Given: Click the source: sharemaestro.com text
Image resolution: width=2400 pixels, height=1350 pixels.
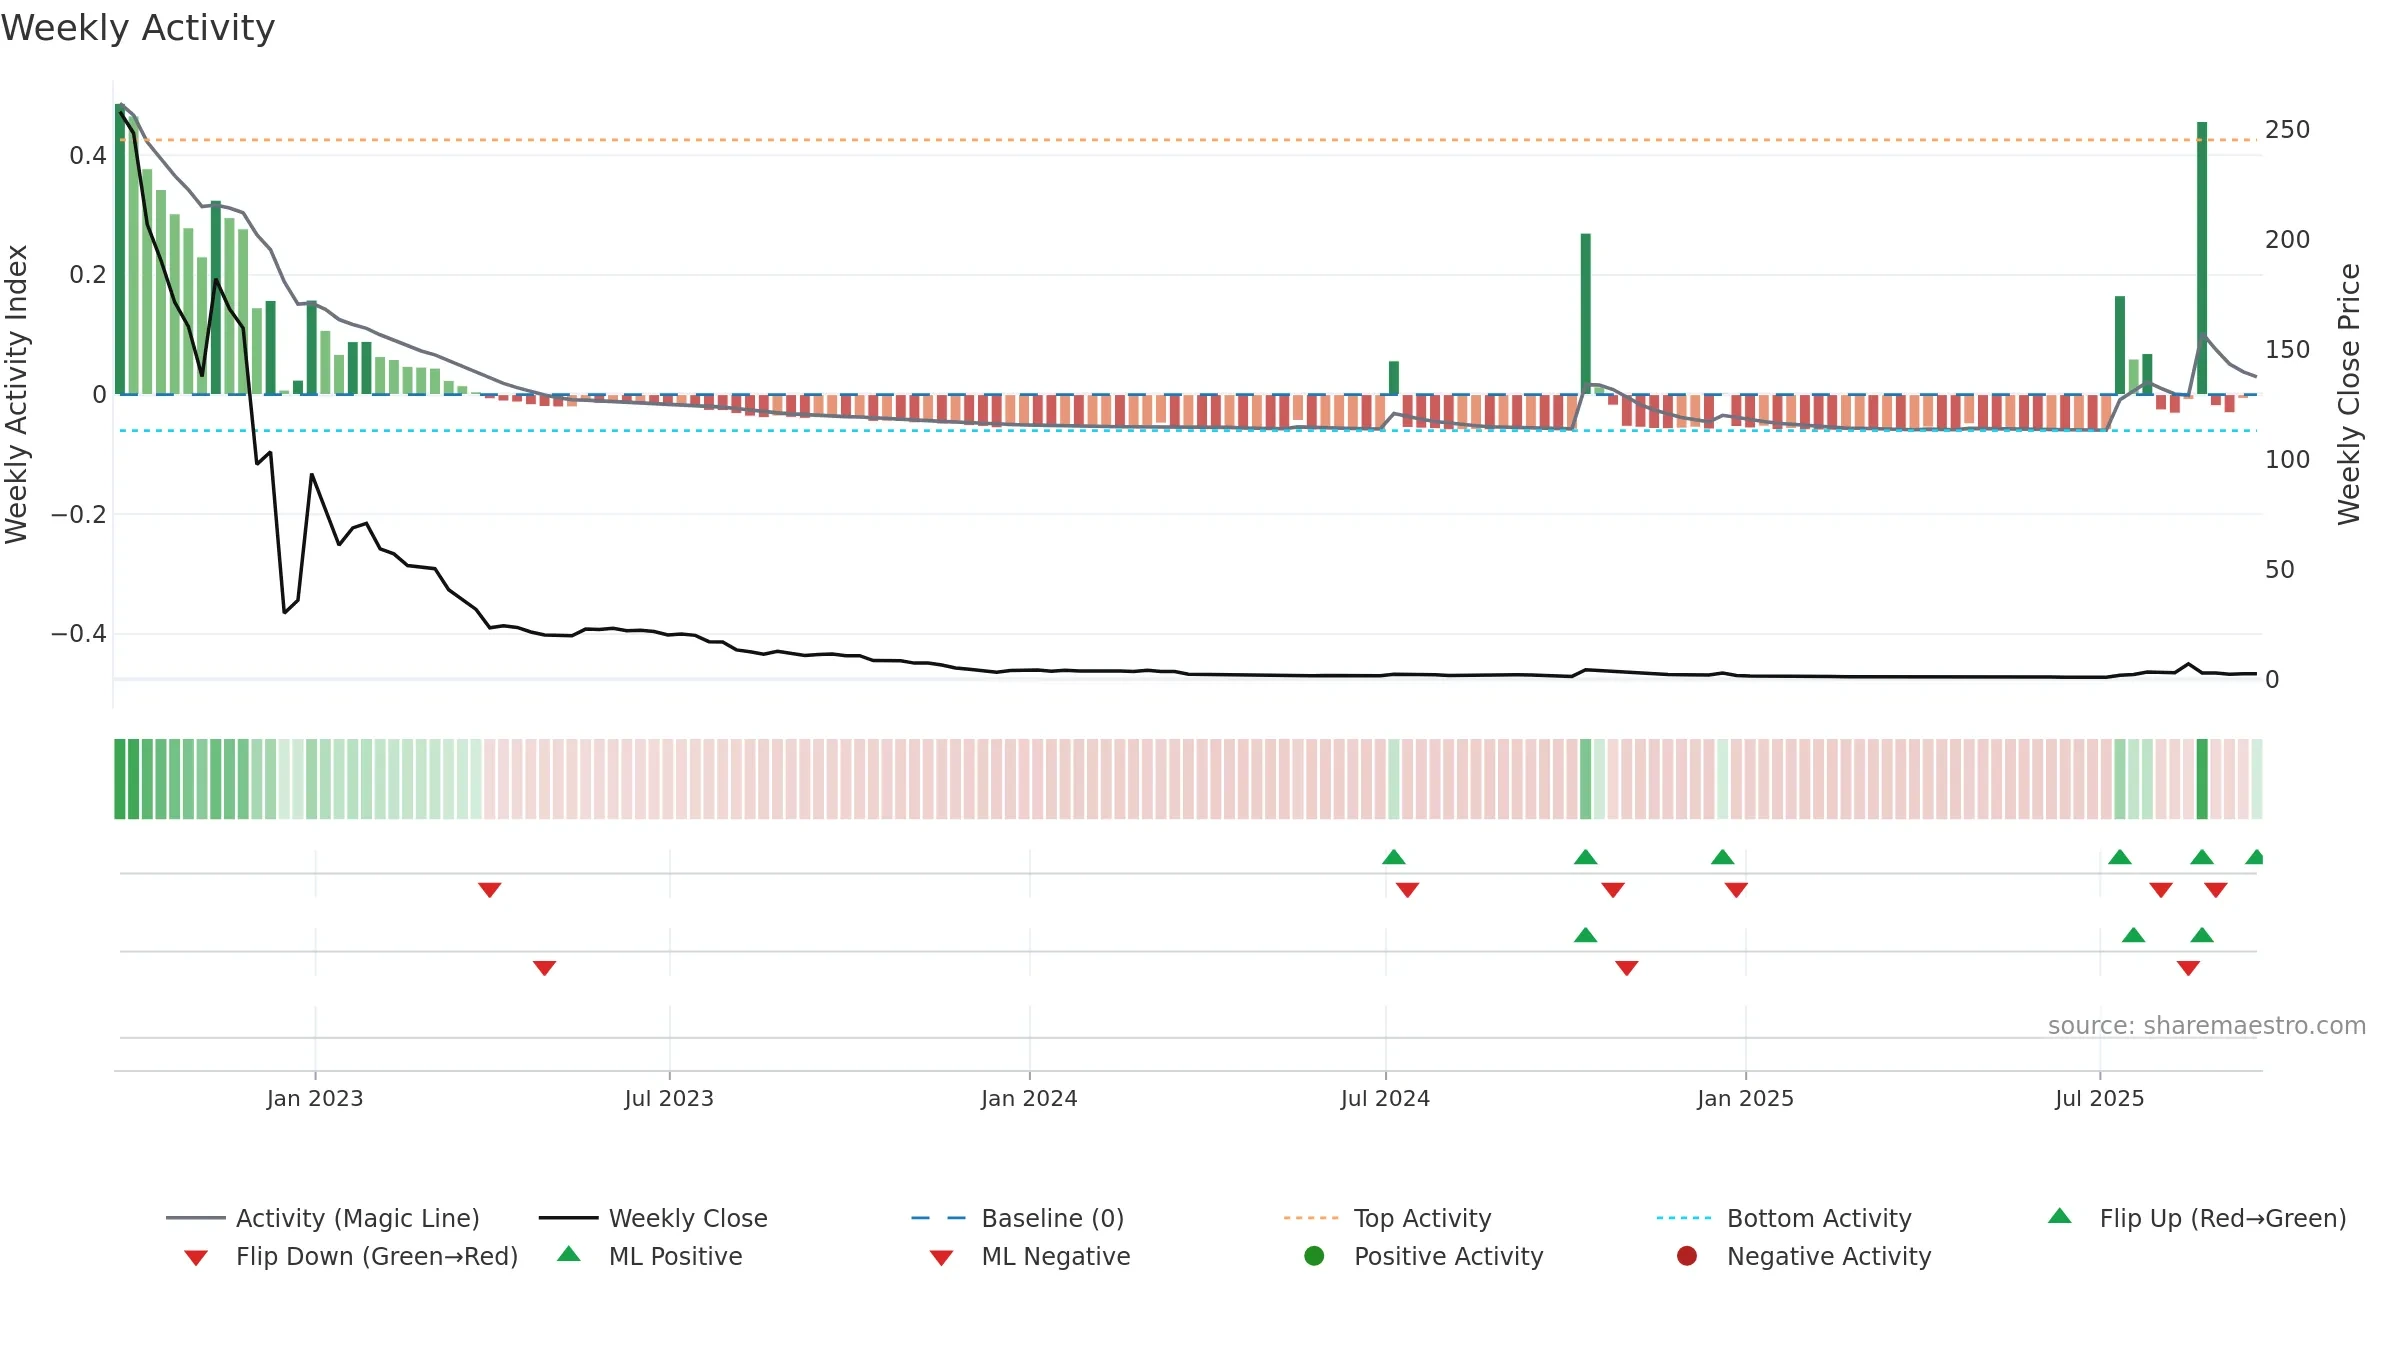Looking at the screenshot, I should click(x=2207, y=1025).
